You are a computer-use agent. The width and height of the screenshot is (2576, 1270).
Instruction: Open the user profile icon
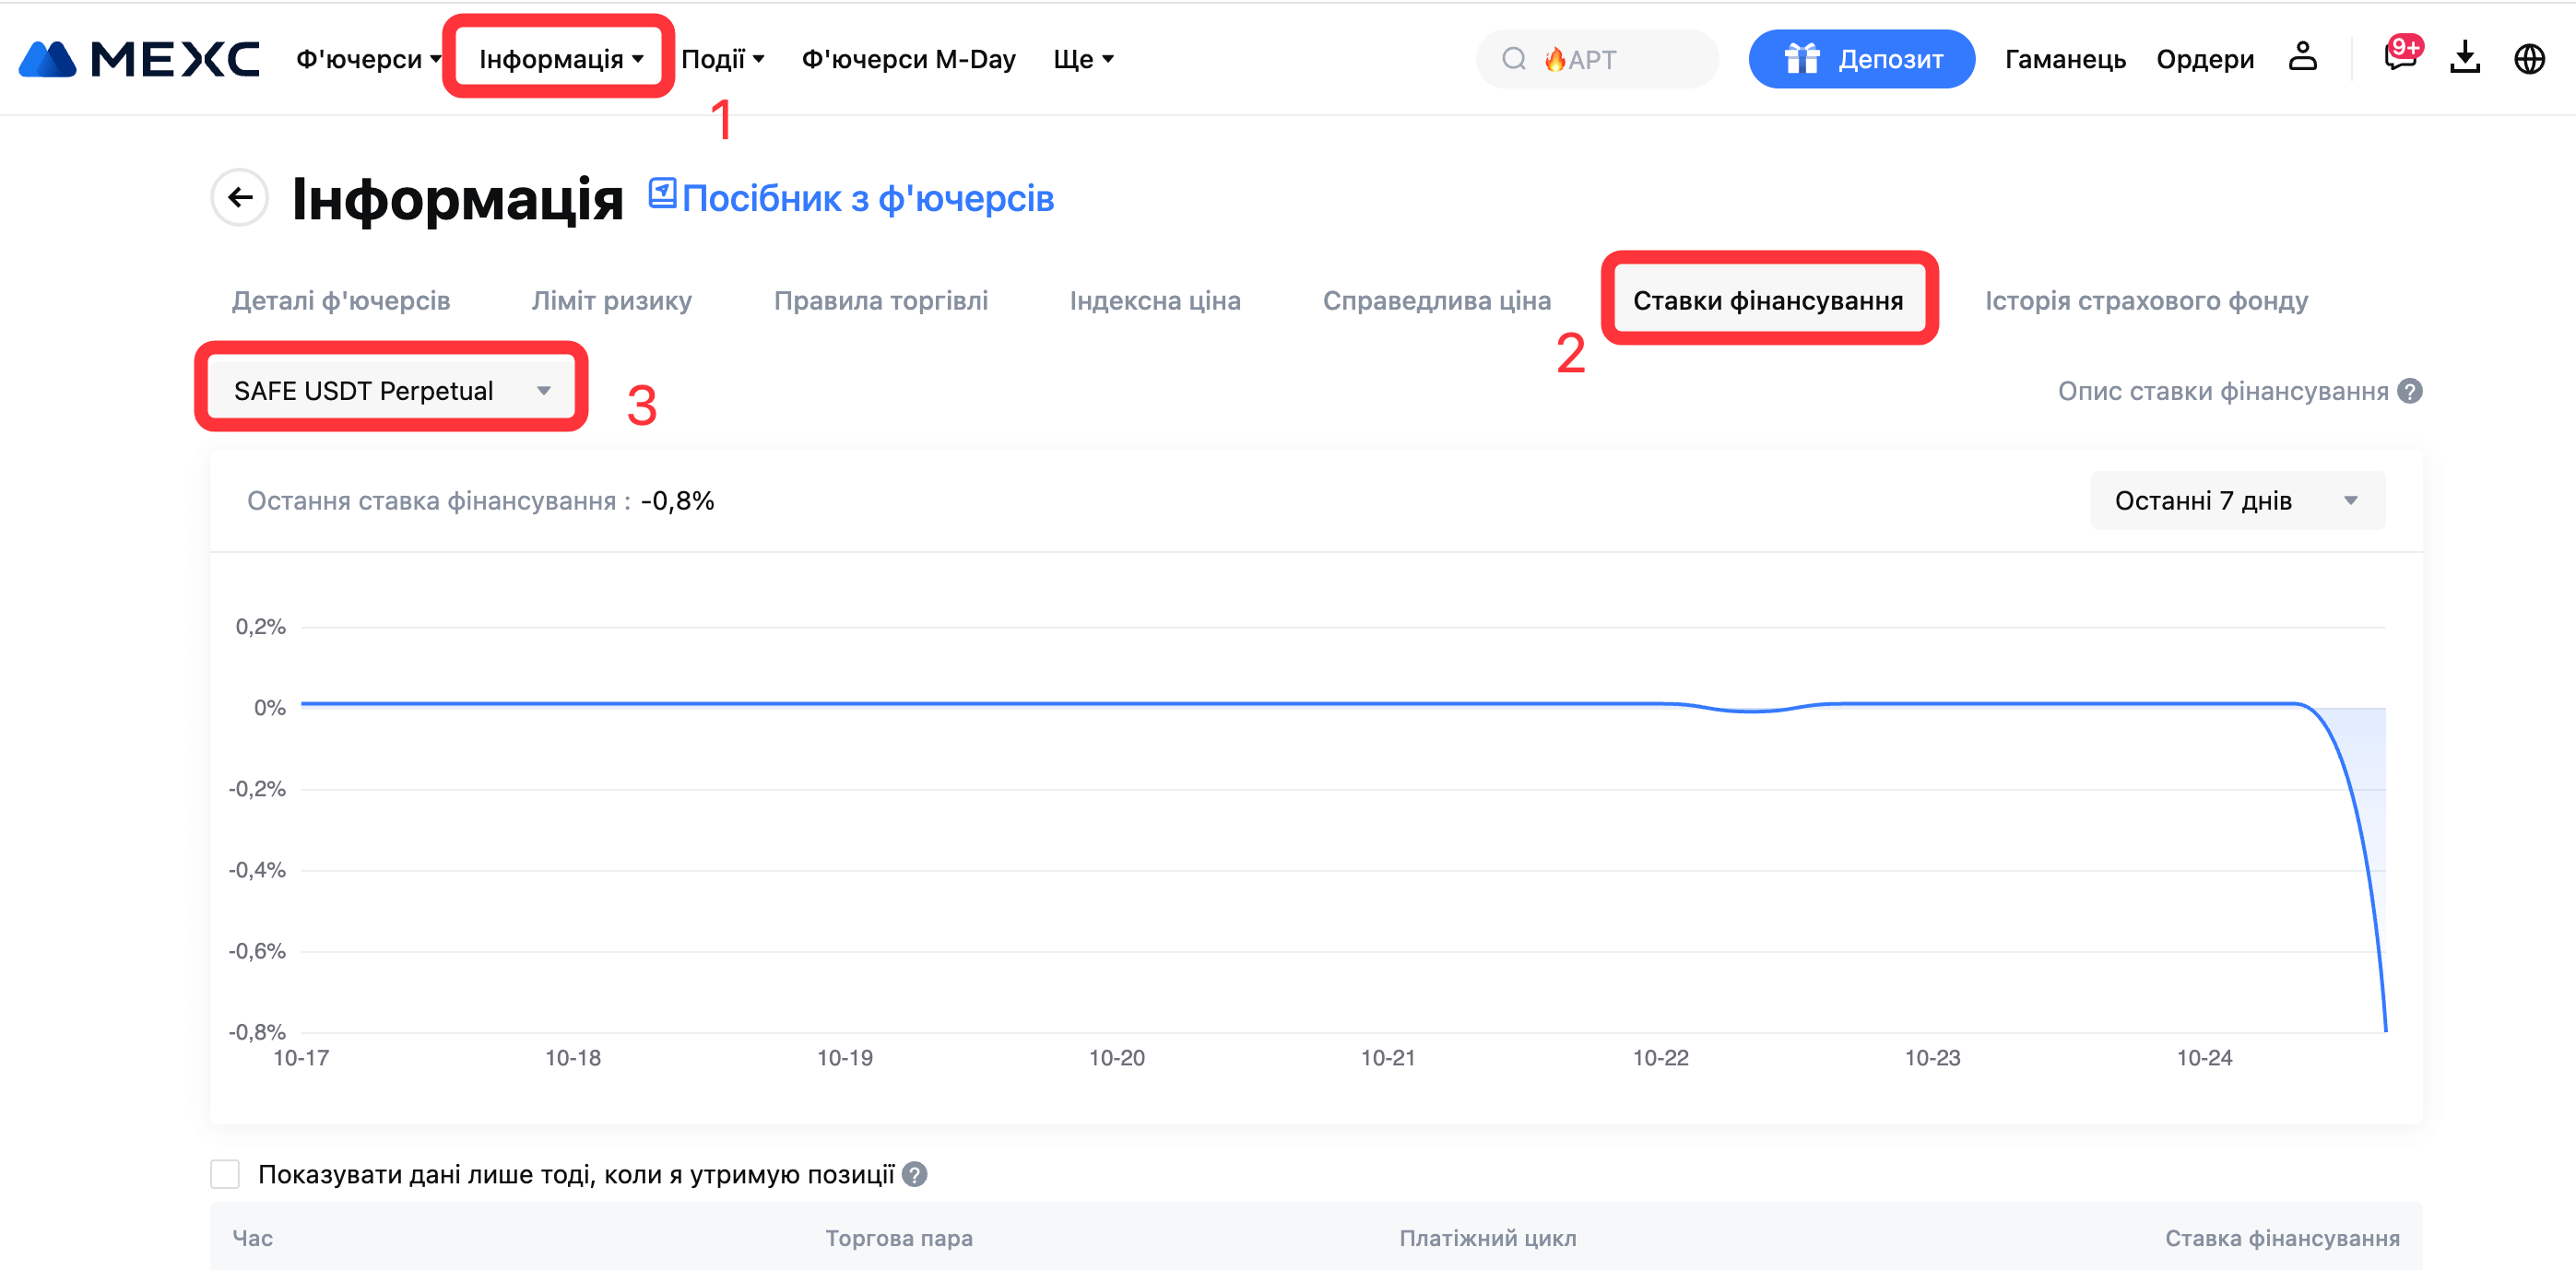2302,58
